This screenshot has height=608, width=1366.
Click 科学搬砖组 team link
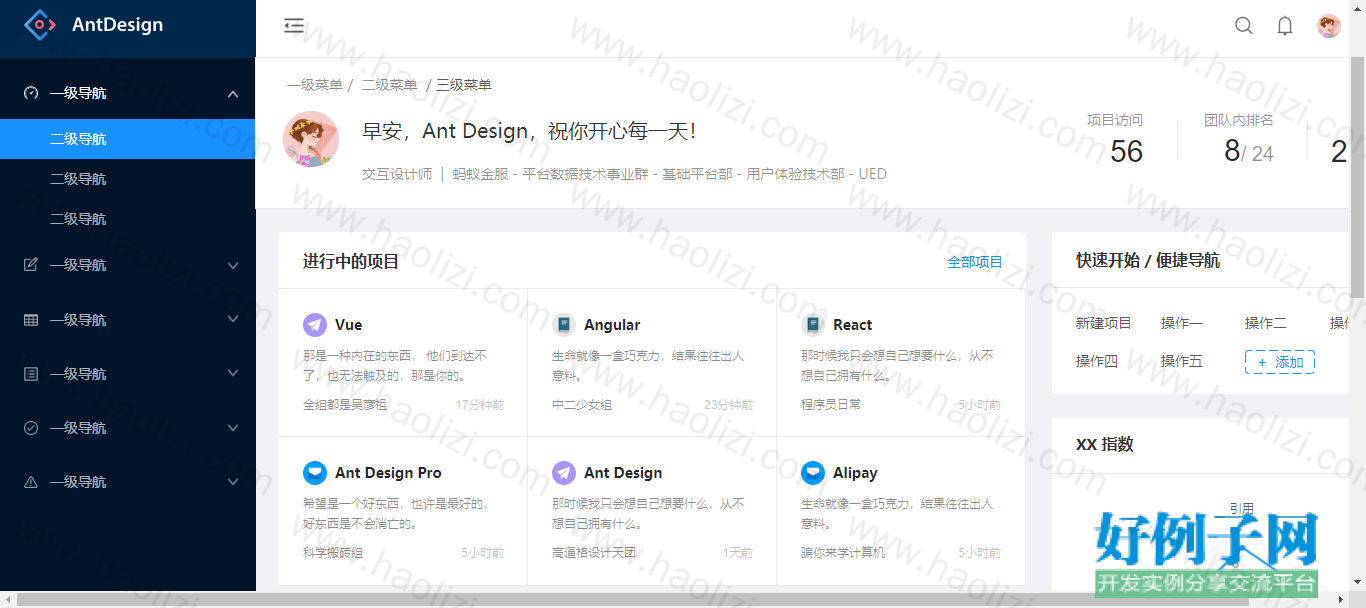333,553
